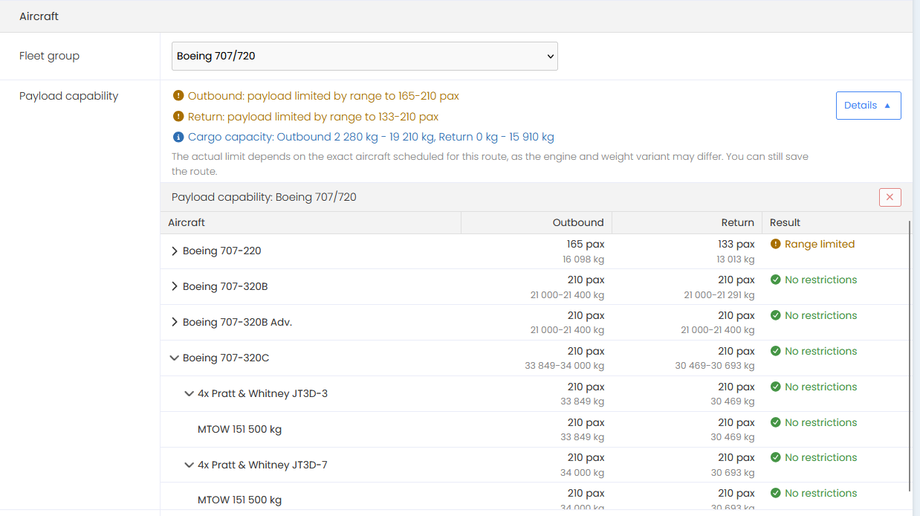Click the 'Payload capability: Boeing 707/720' panel title
920x516 pixels.
point(264,197)
